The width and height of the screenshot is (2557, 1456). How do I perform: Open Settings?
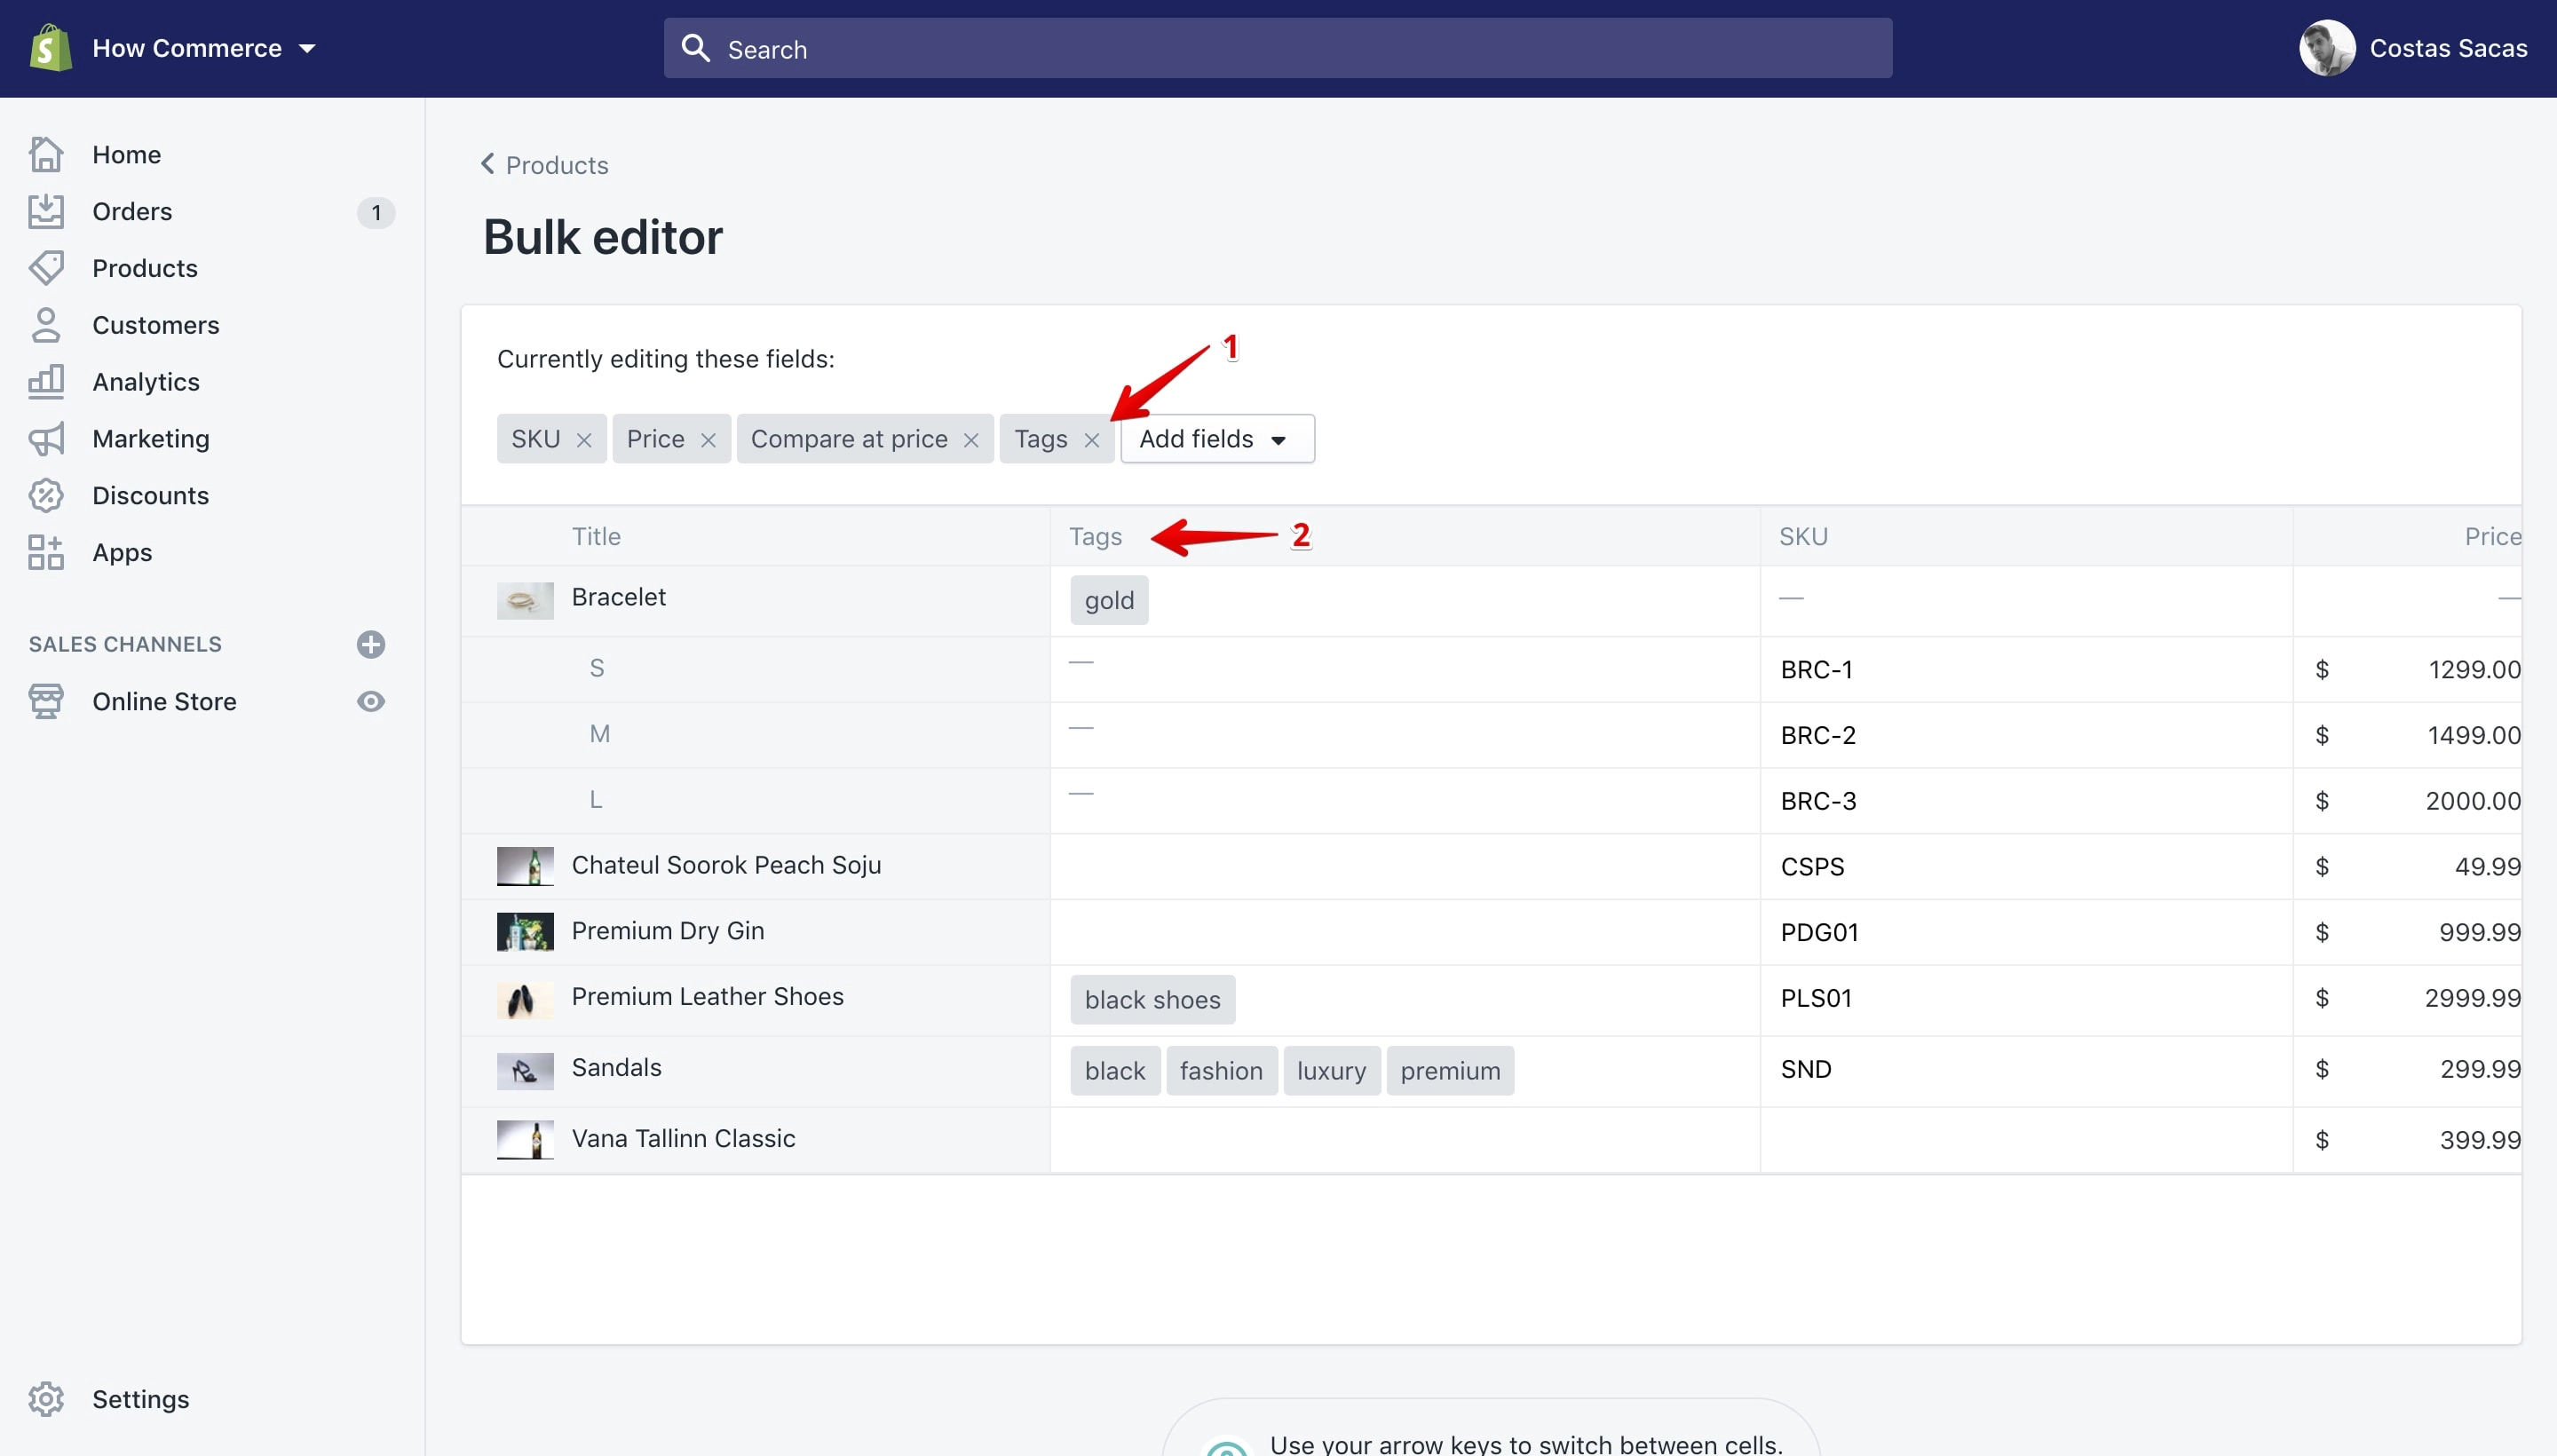click(x=141, y=1399)
